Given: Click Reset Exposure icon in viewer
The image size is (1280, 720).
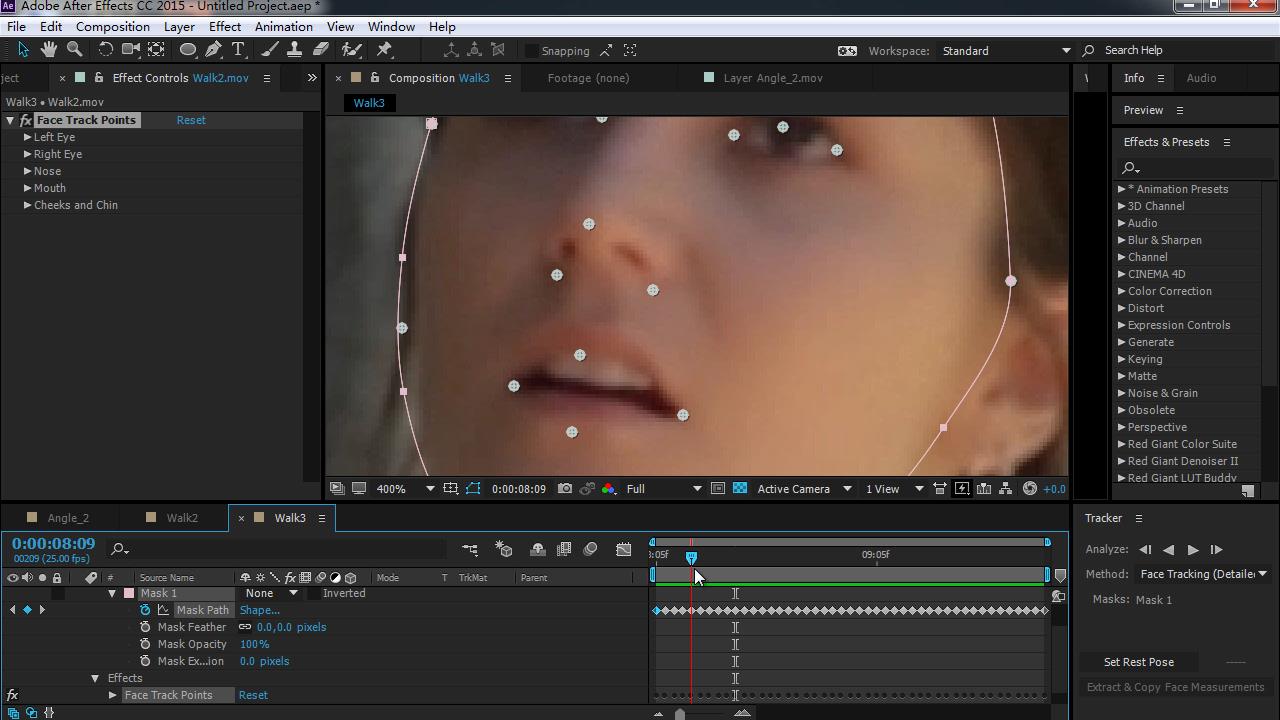Looking at the screenshot, I should [1030, 489].
